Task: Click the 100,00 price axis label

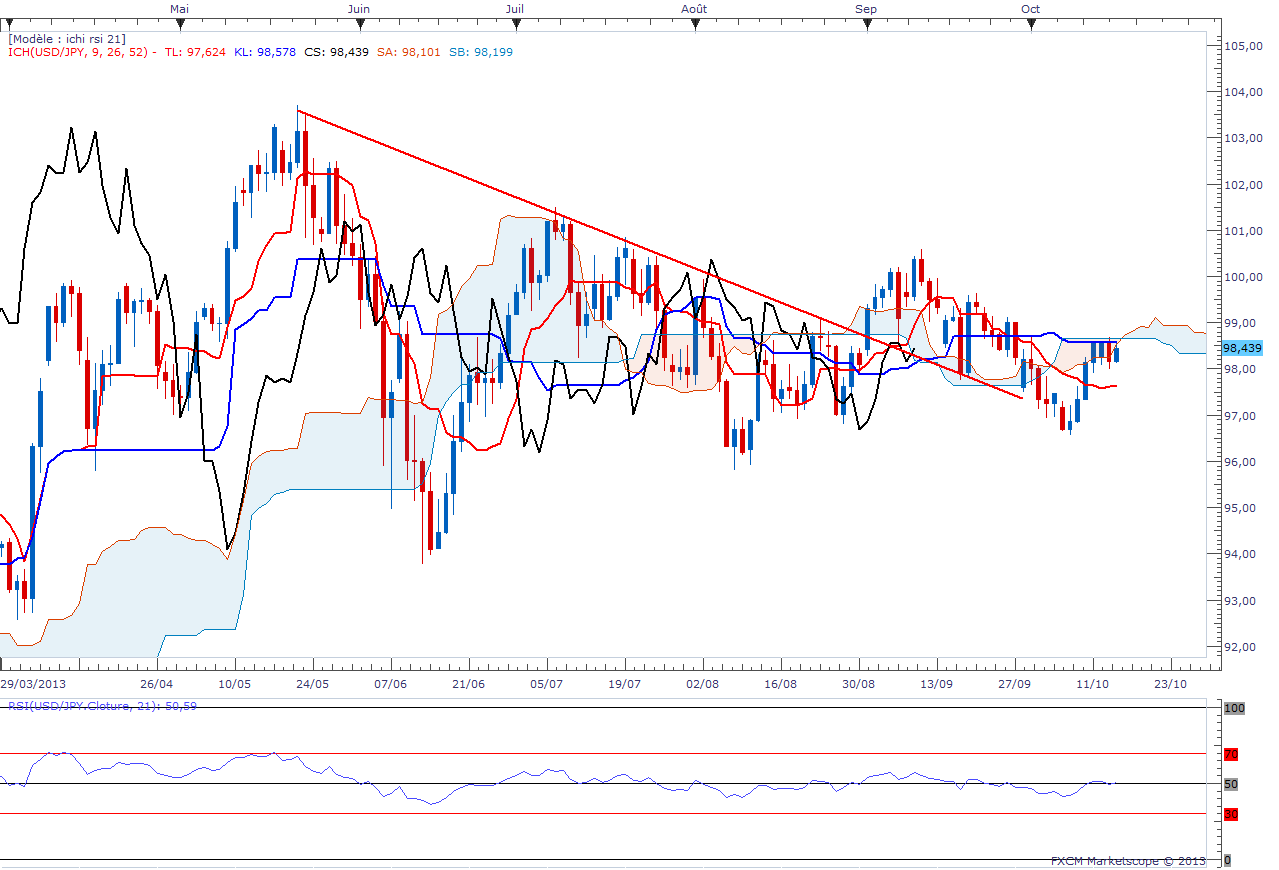Action: (x=1242, y=277)
